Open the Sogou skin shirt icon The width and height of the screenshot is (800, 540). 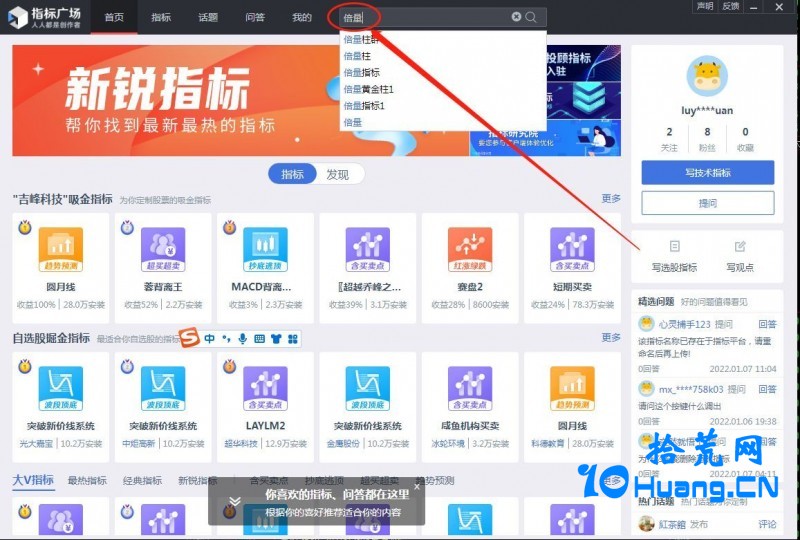click(x=276, y=338)
